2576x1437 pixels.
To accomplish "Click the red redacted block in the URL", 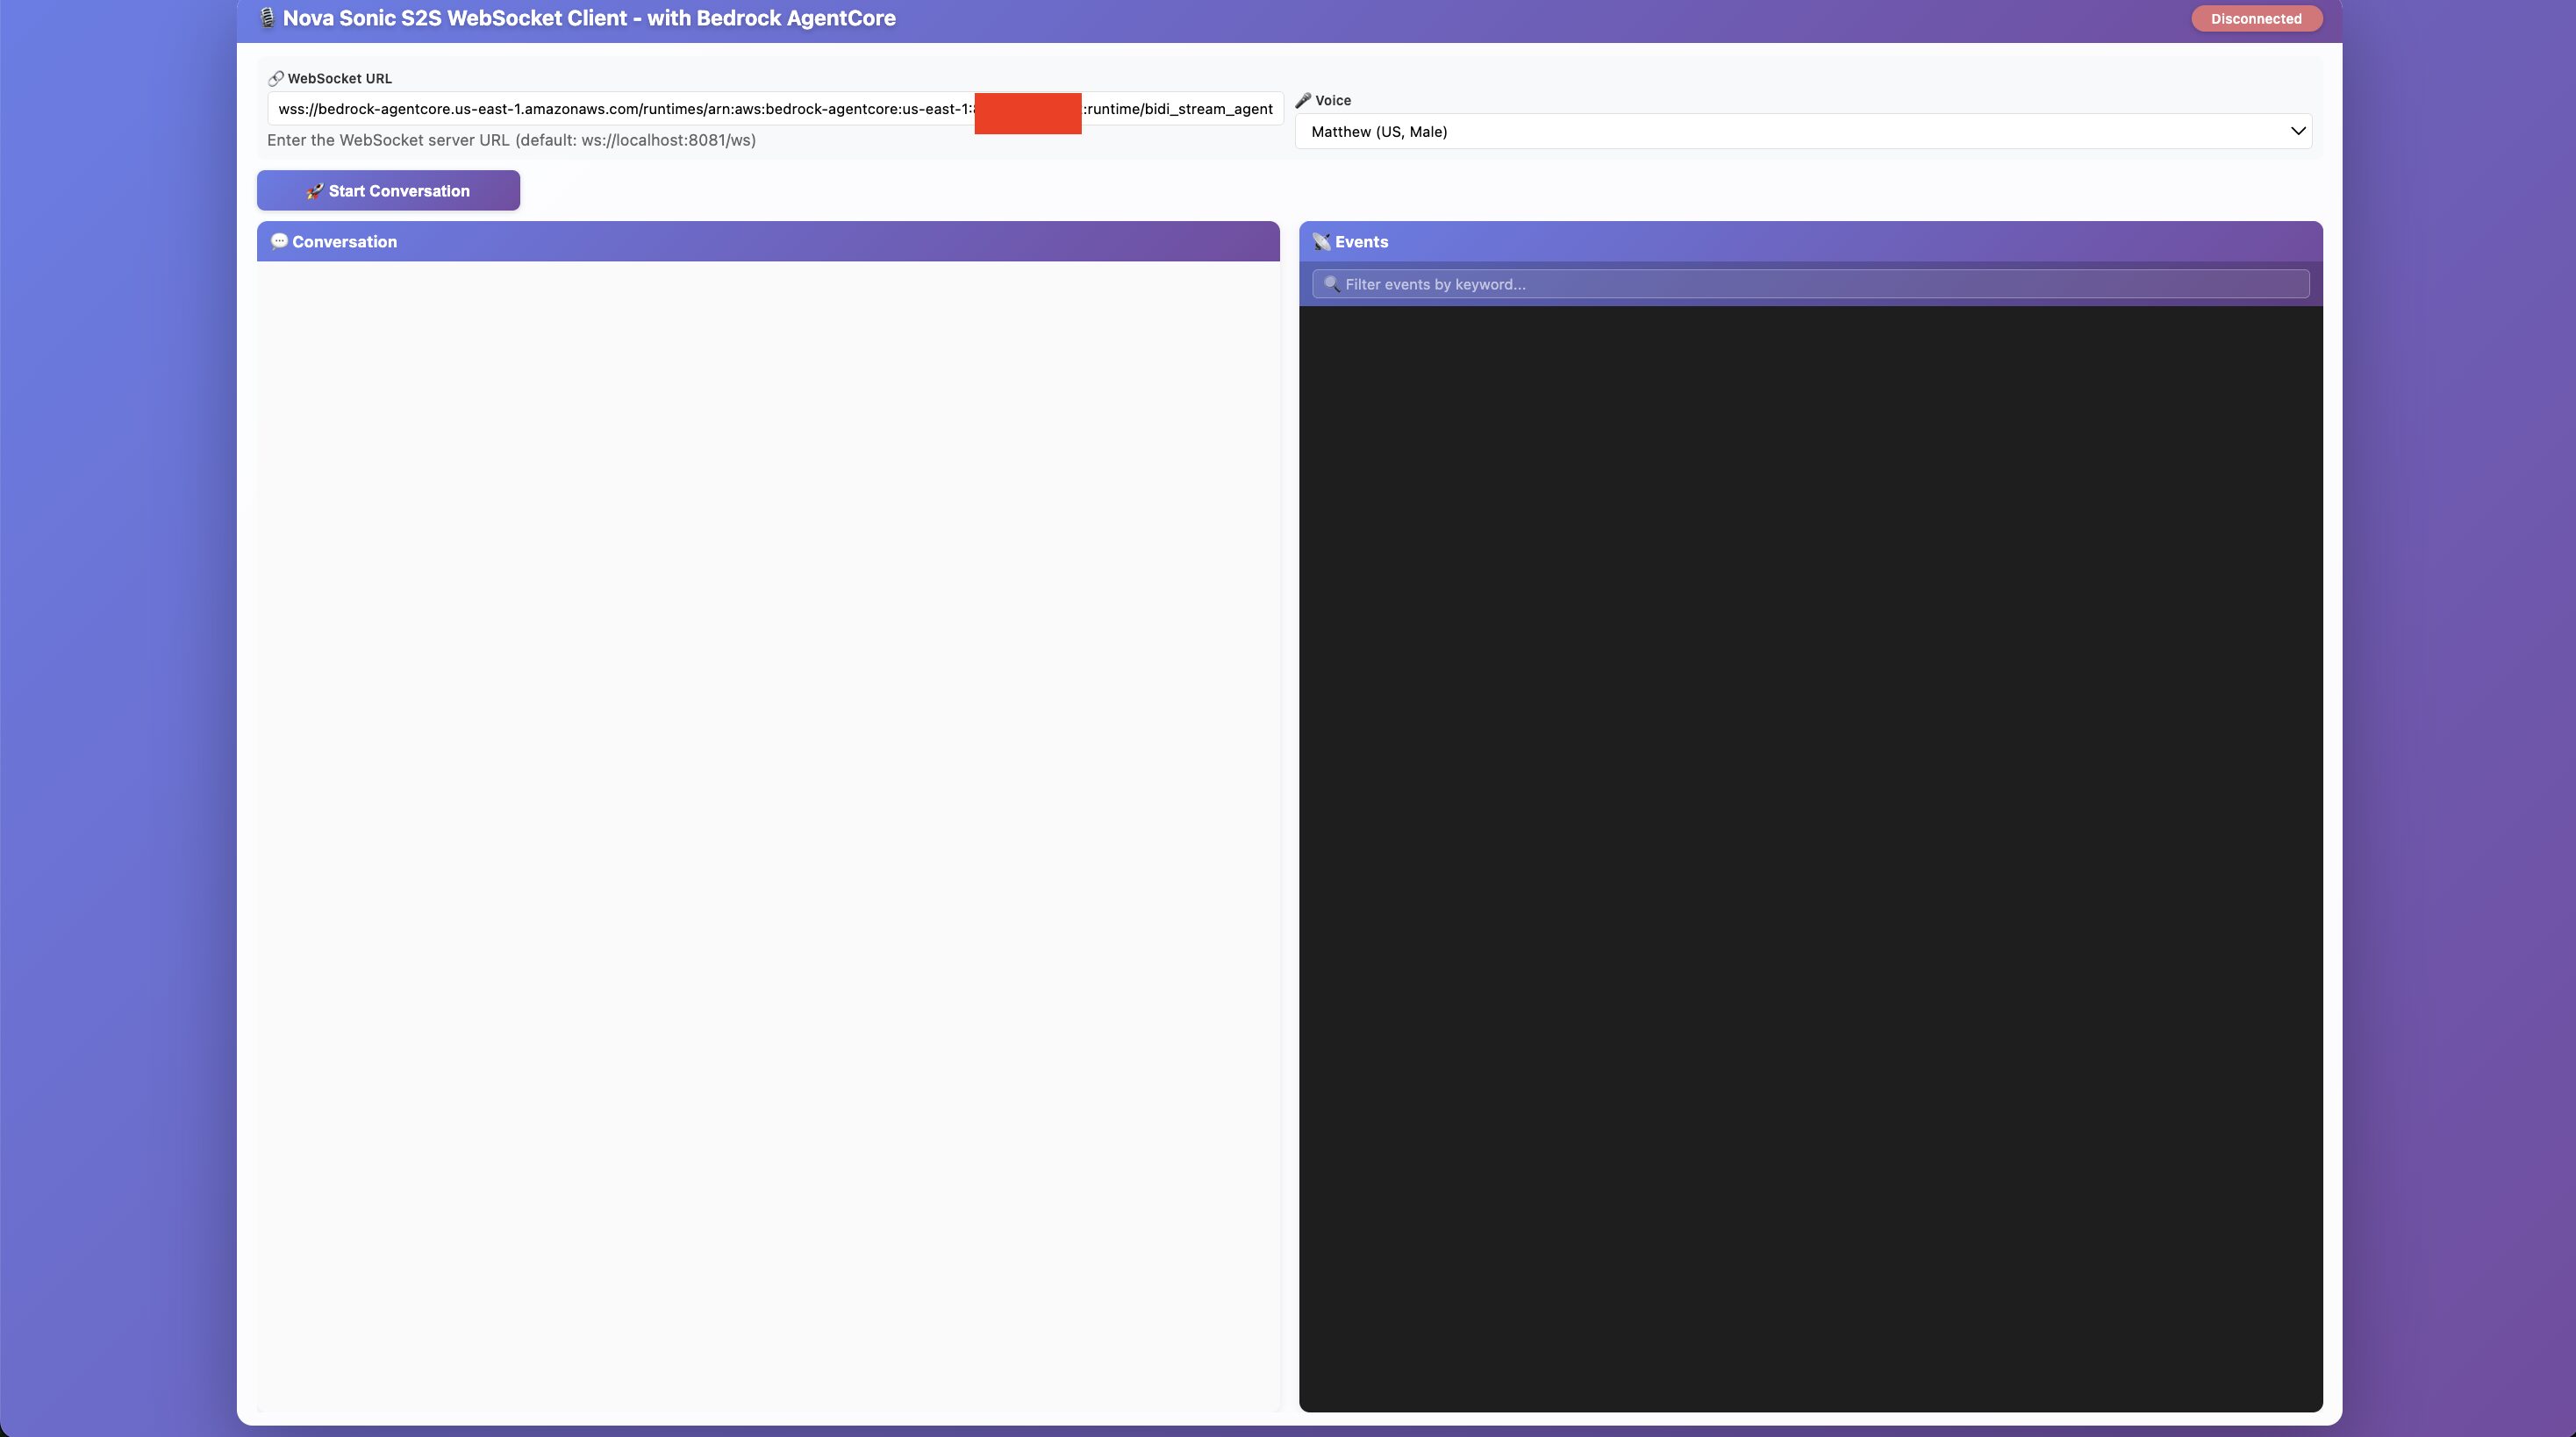I will pyautogui.click(x=1027, y=112).
